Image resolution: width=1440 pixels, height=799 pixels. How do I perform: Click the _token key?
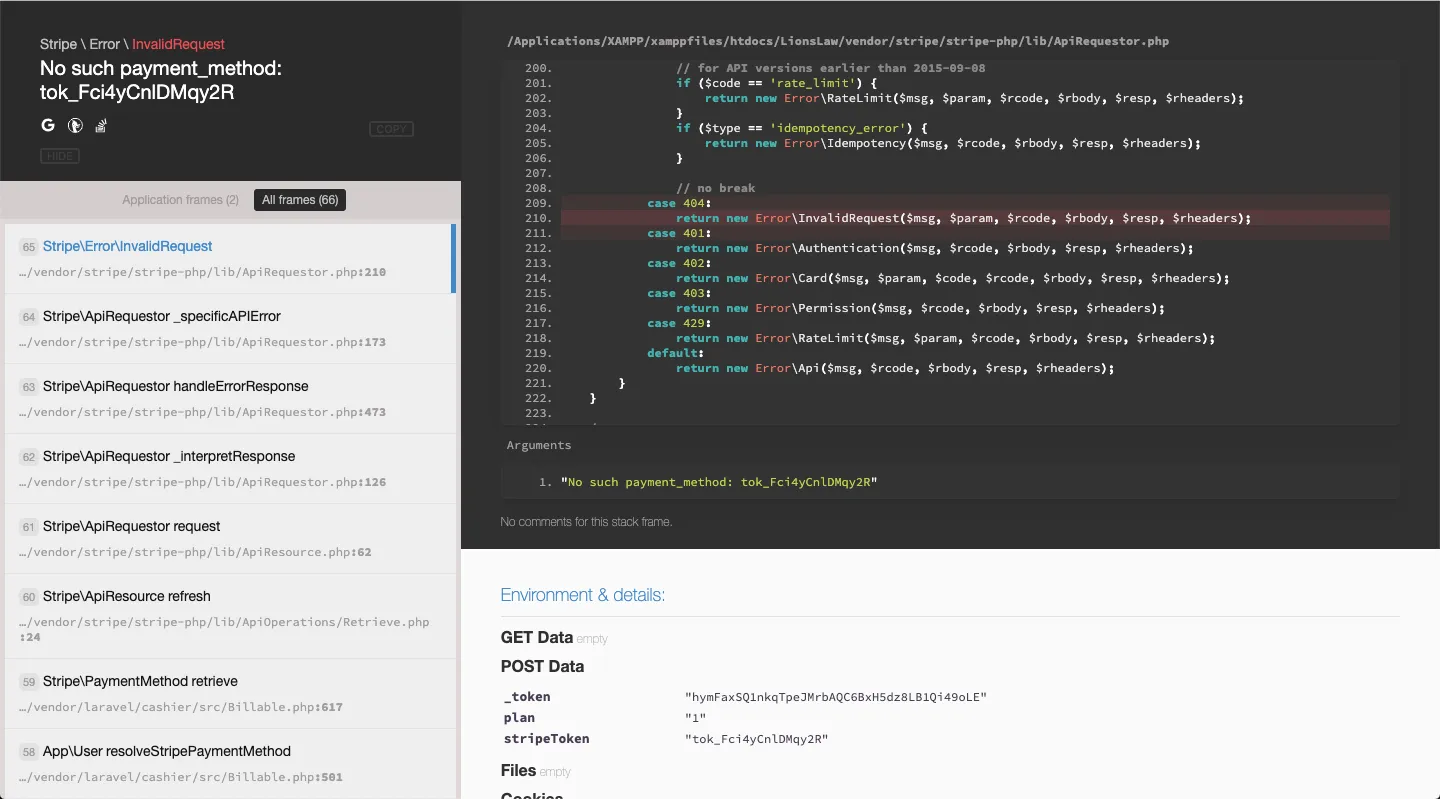pos(527,697)
